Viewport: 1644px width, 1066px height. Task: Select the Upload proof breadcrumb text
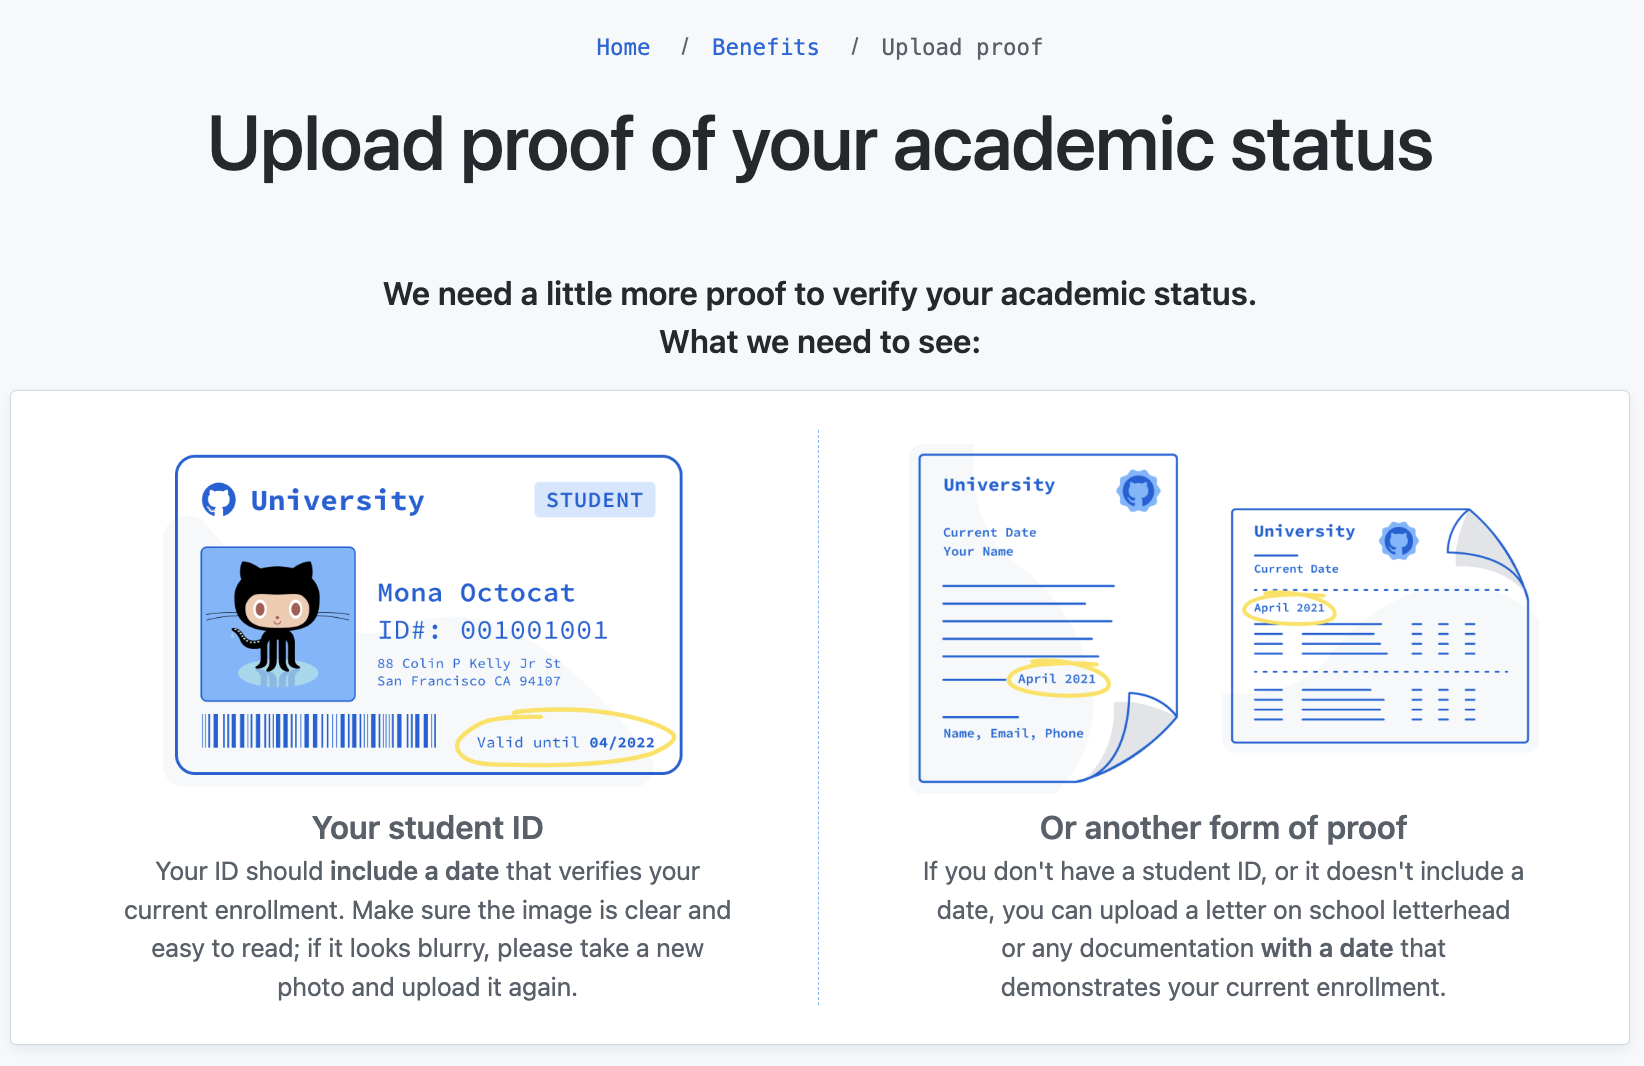[962, 47]
